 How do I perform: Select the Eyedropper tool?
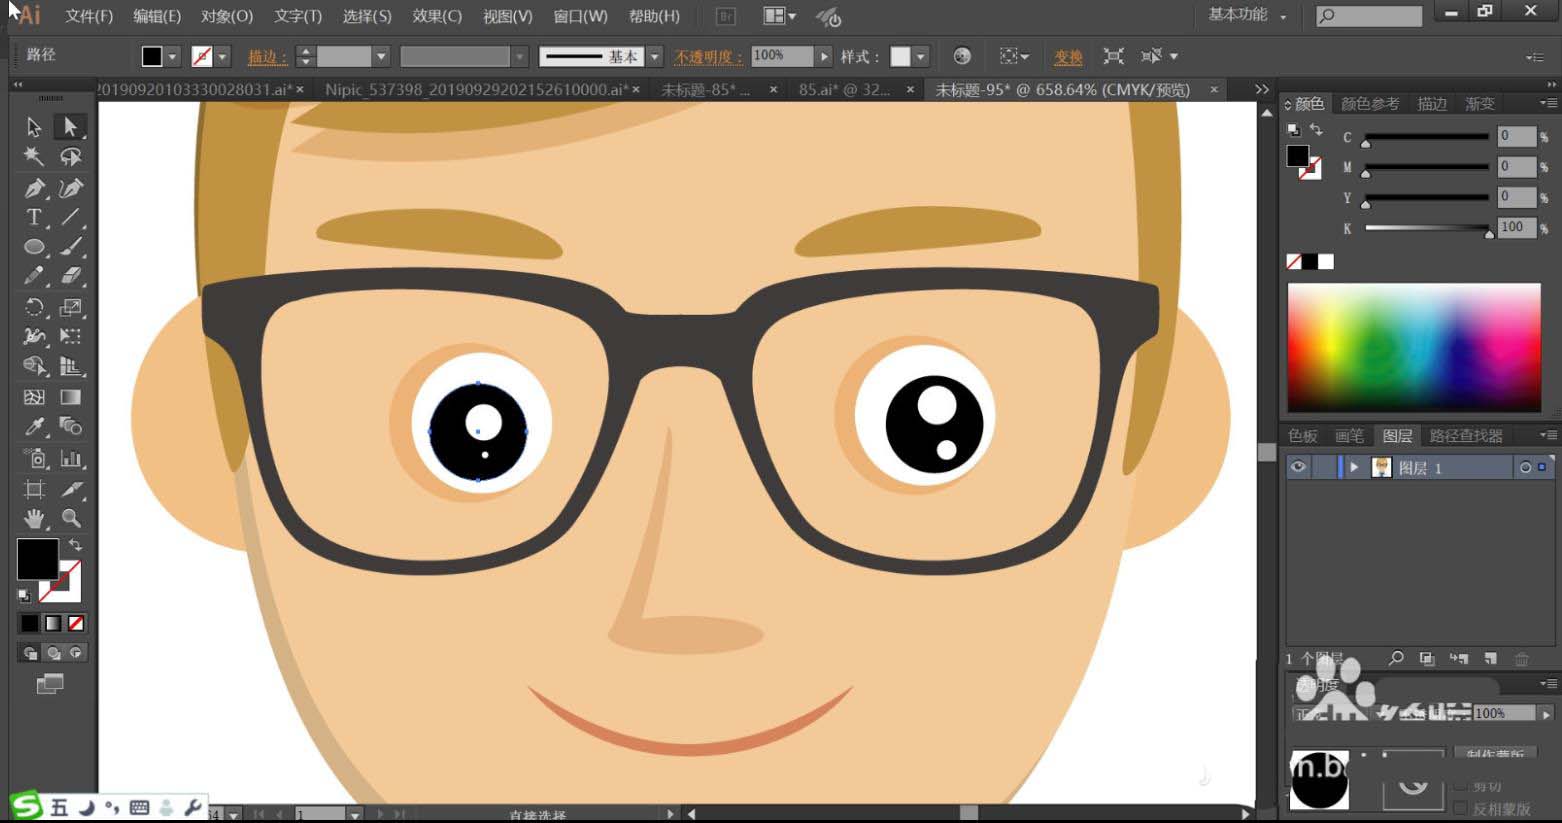[x=34, y=427]
